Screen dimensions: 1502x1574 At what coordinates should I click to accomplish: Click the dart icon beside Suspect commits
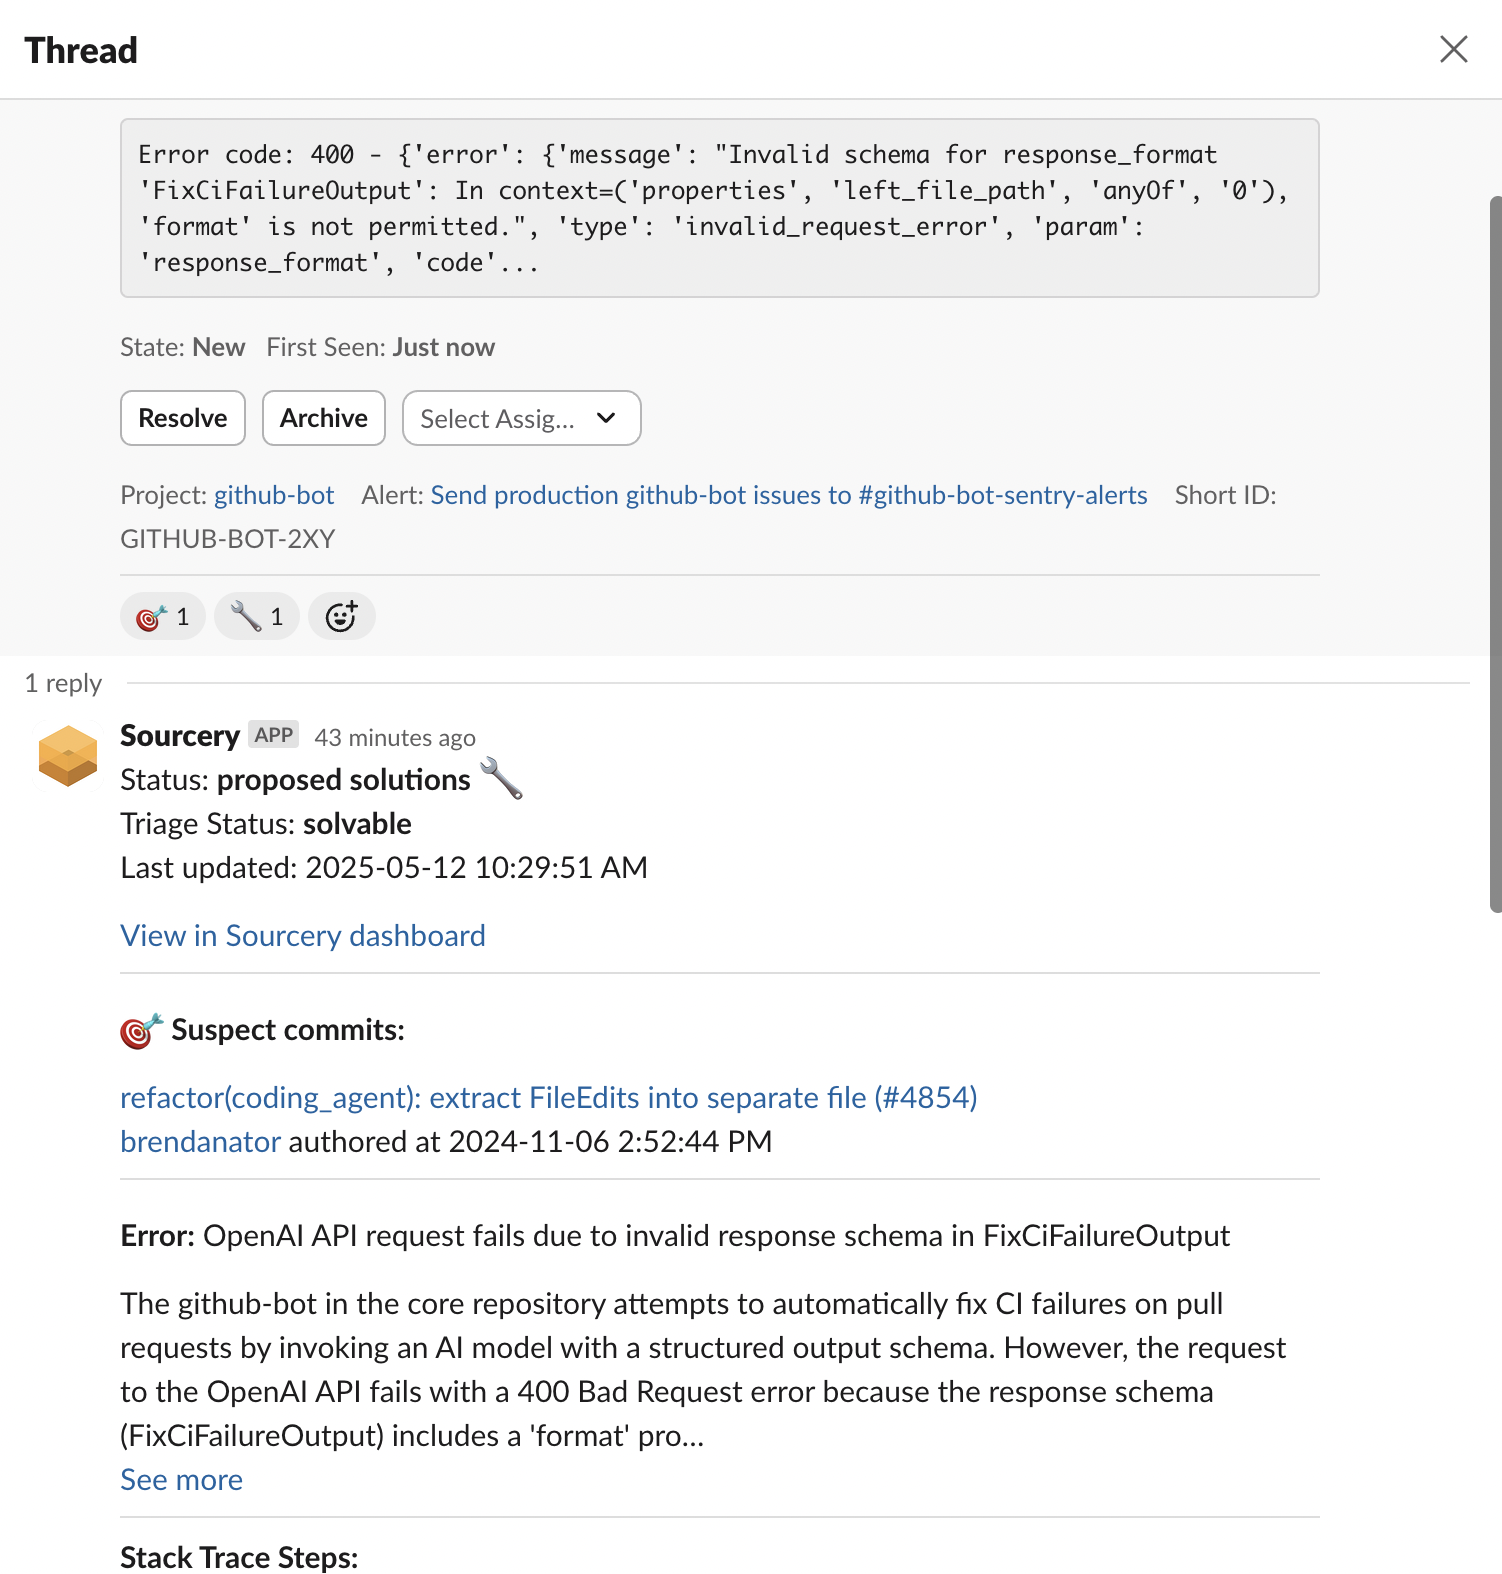(x=141, y=1030)
